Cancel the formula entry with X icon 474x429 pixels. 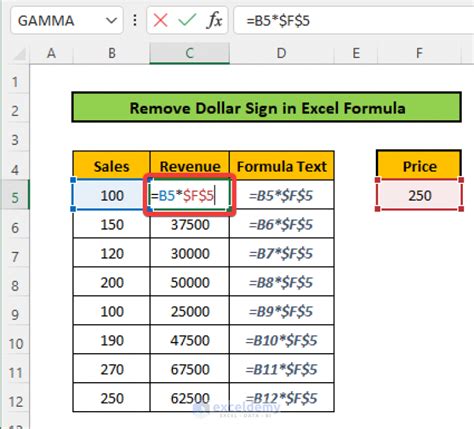click(160, 21)
